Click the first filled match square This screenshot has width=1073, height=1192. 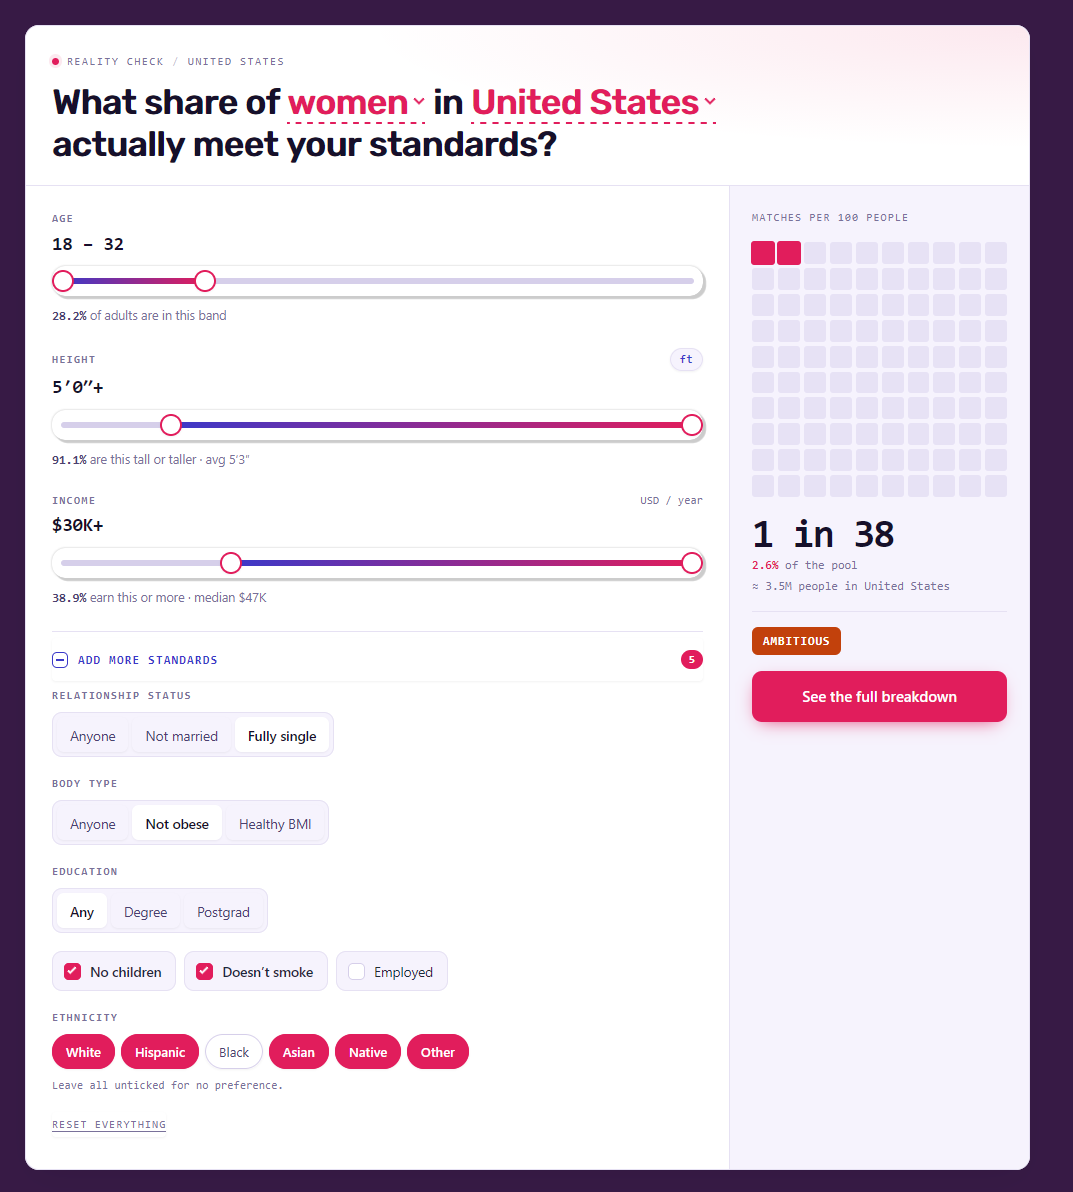(763, 253)
